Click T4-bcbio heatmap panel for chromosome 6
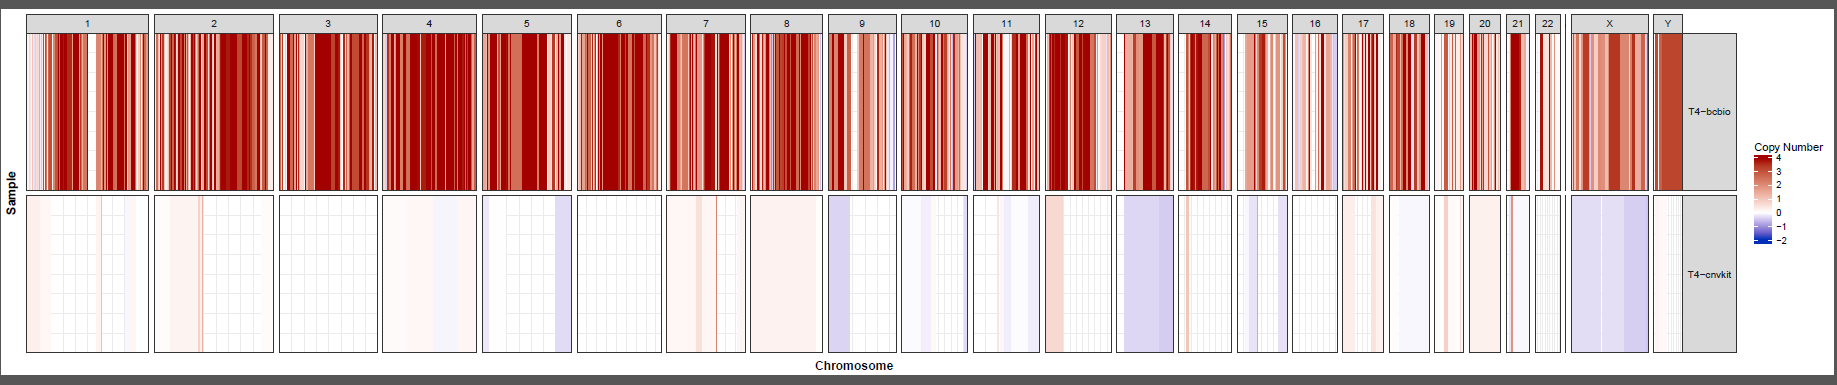This screenshot has height=385, width=1837. [x=619, y=112]
